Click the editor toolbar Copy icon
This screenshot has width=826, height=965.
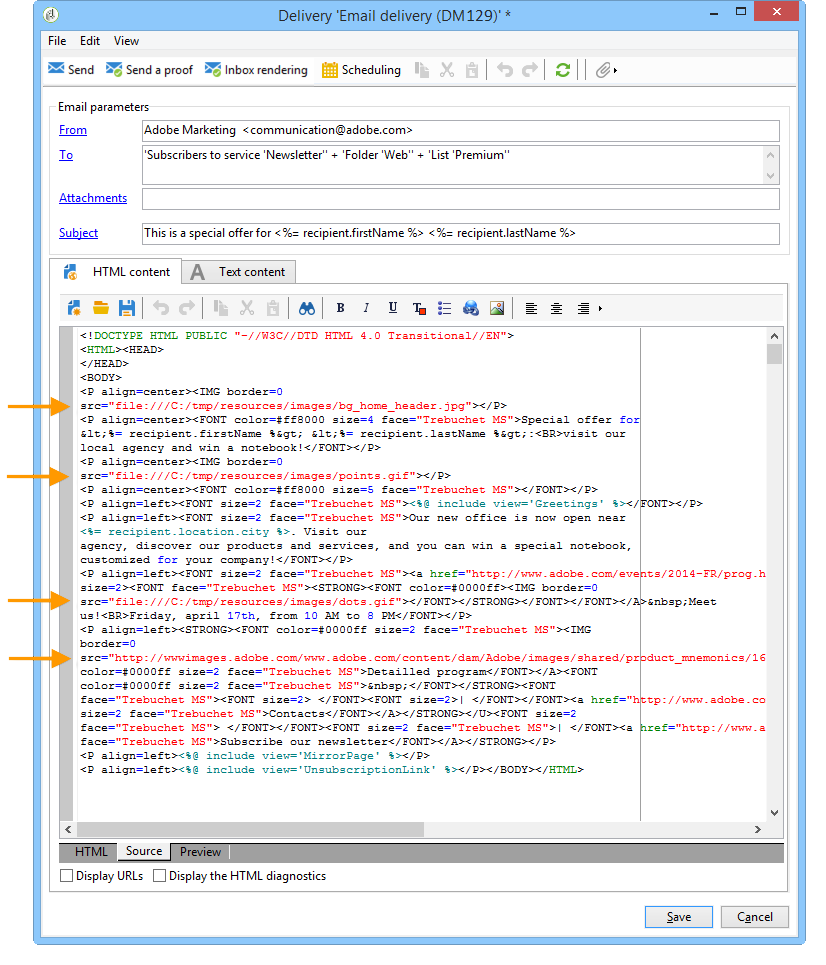[220, 308]
